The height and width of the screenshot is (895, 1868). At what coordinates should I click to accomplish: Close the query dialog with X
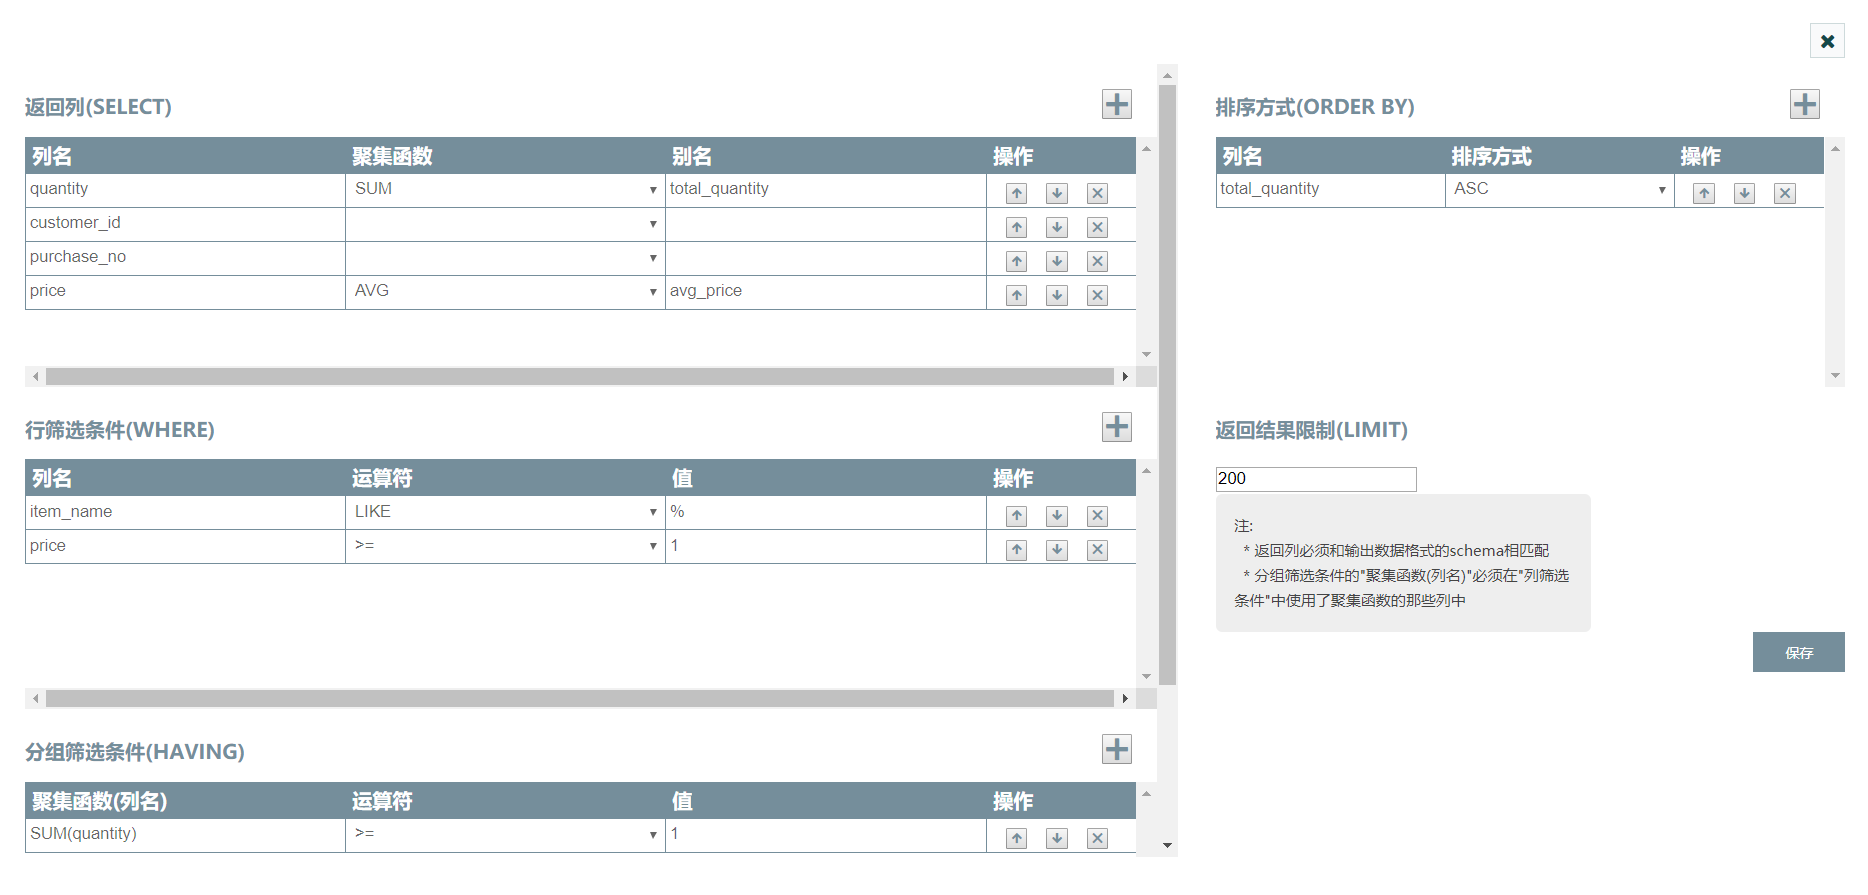pos(1827,41)
